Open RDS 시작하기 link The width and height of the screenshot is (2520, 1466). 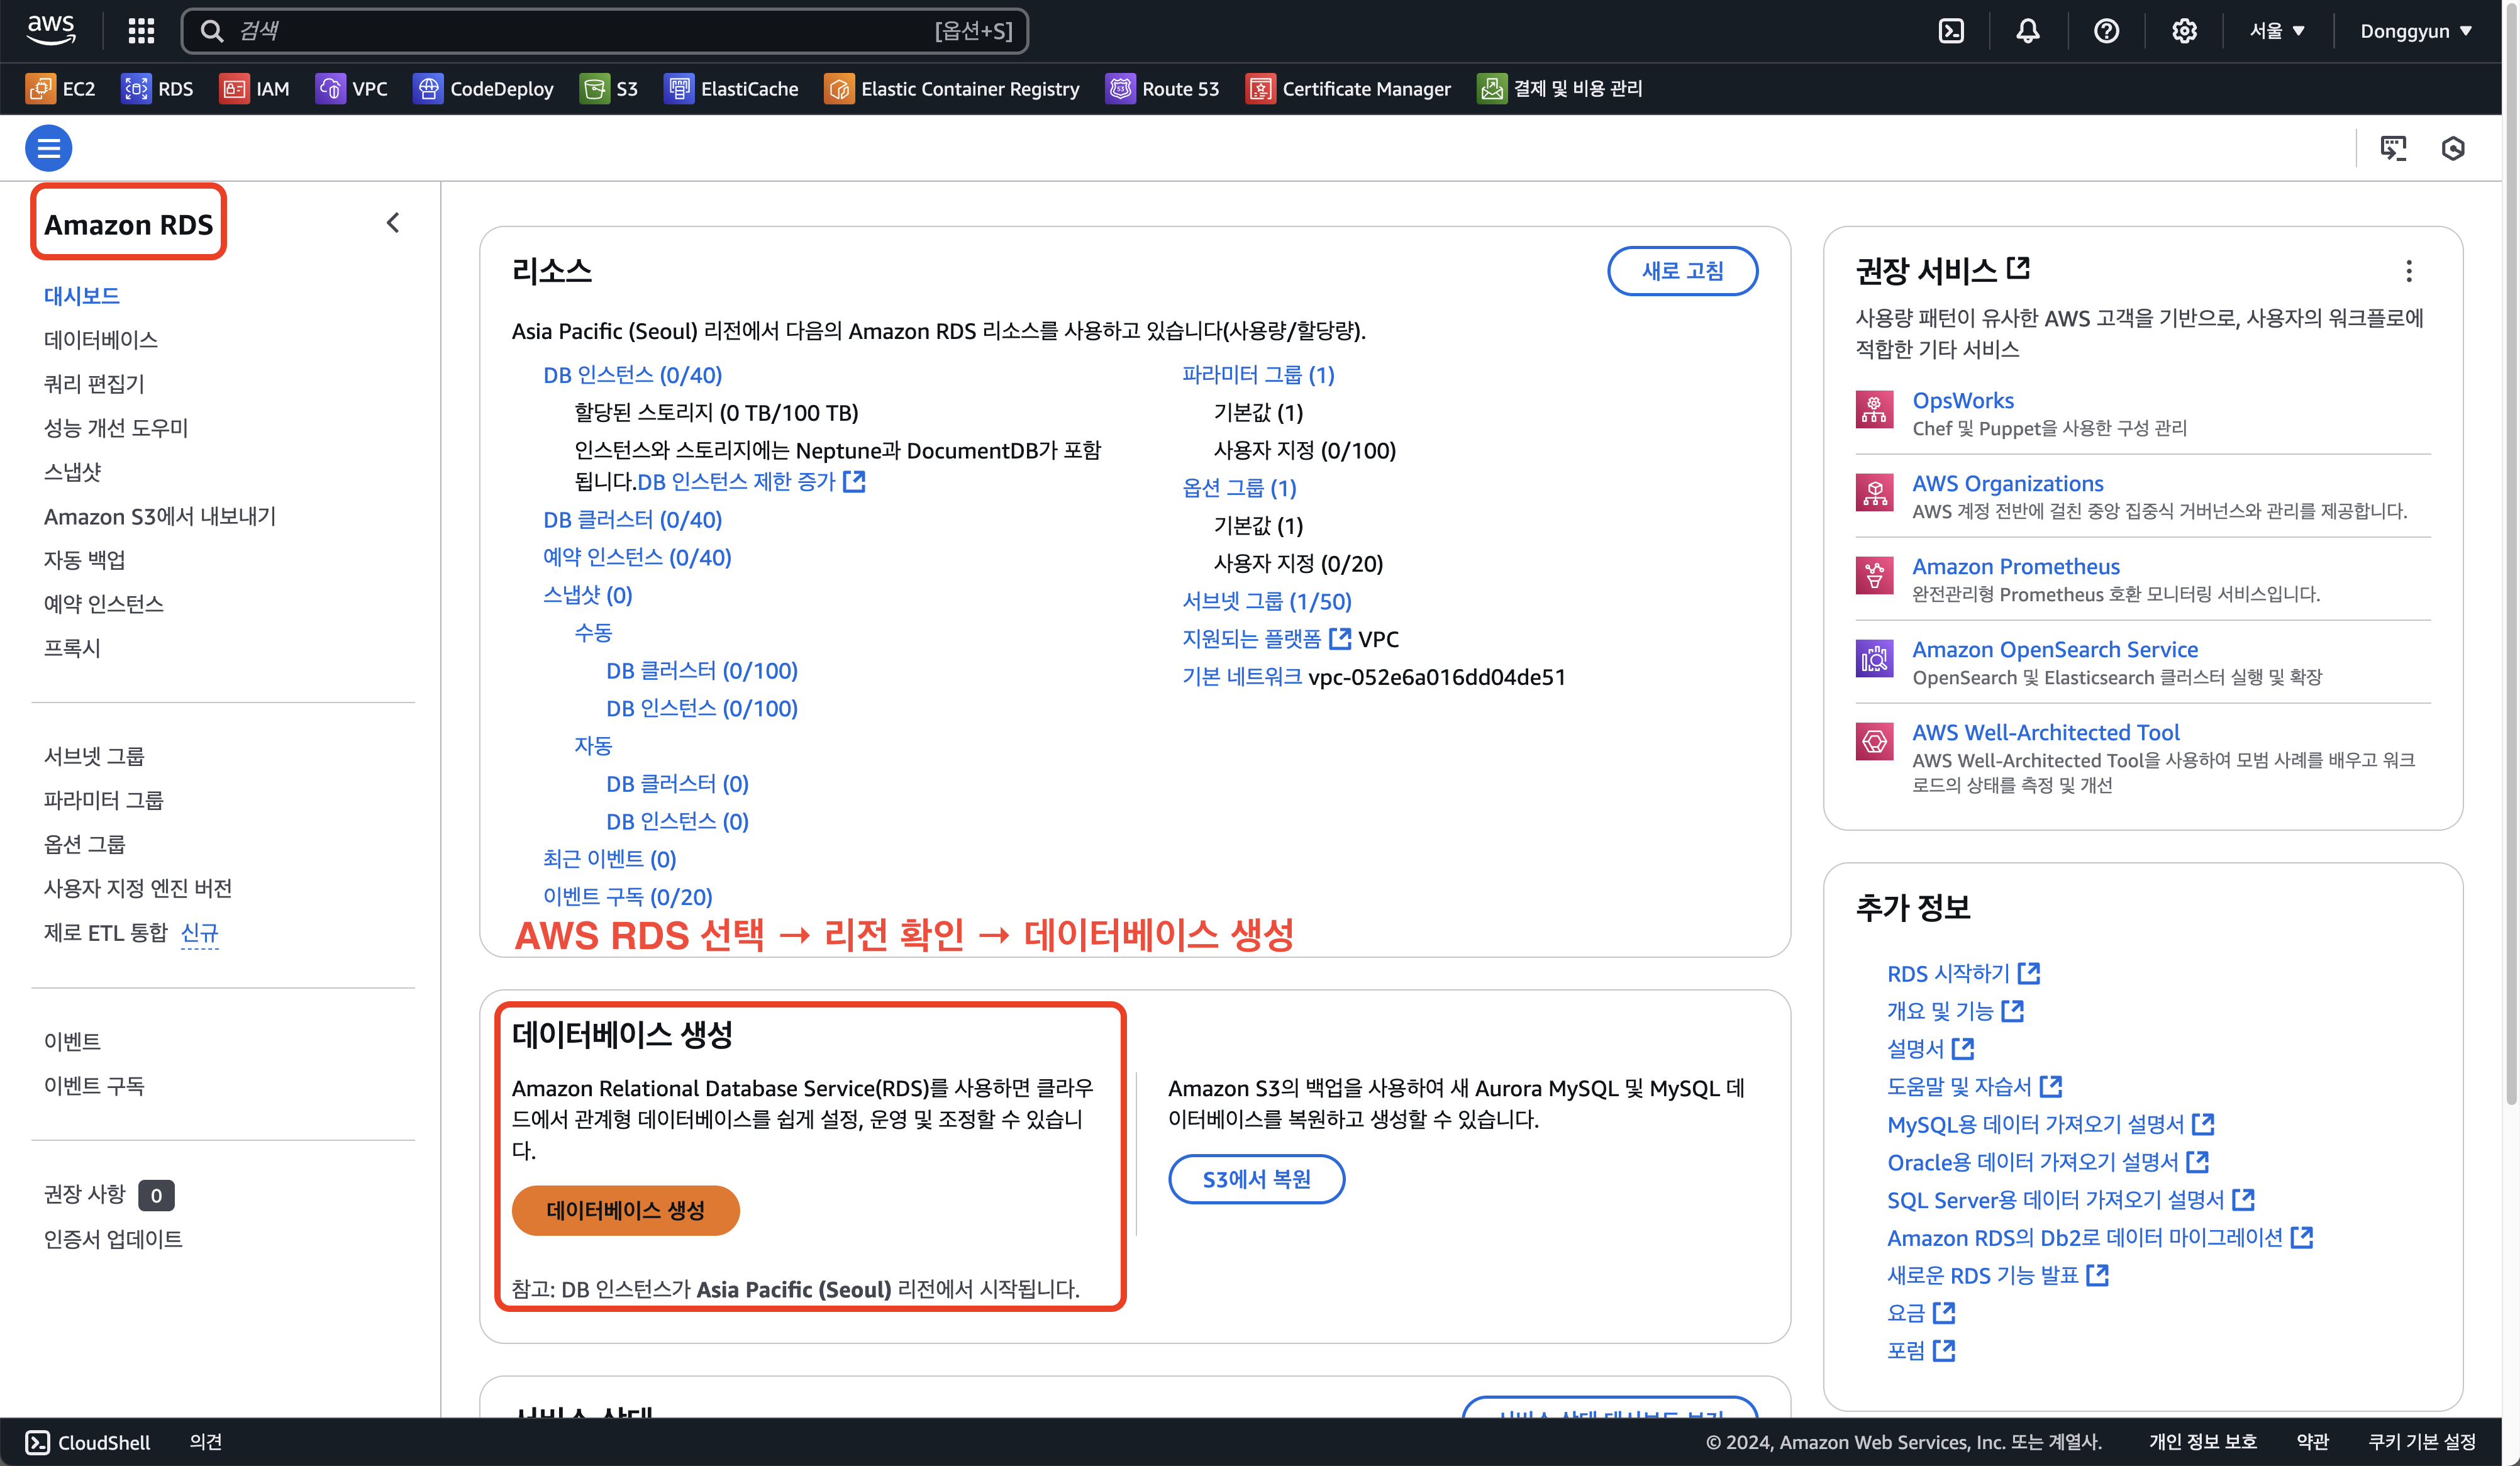click(x=1963, y=973)
